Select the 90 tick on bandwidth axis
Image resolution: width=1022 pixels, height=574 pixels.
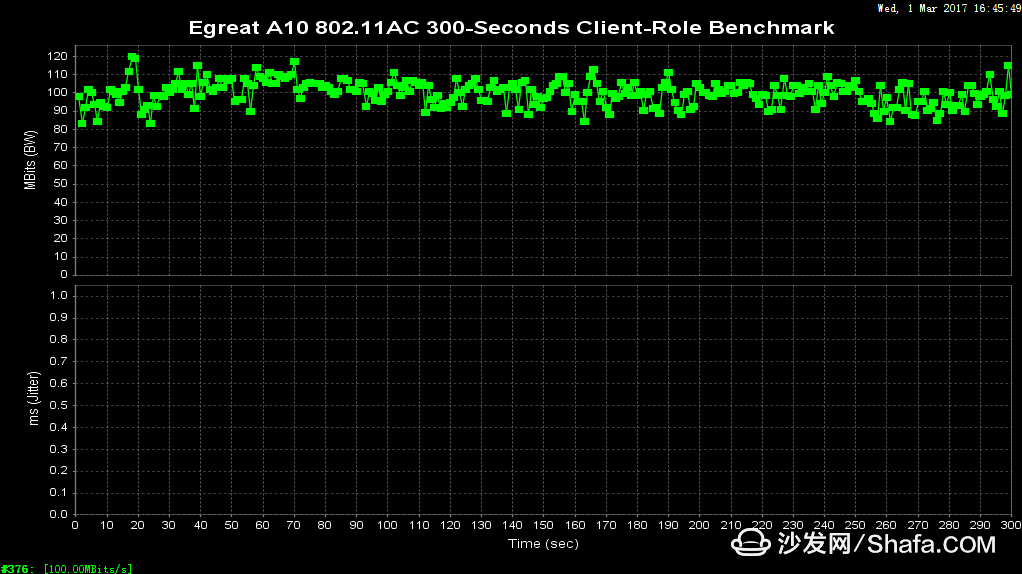[60, 111]
